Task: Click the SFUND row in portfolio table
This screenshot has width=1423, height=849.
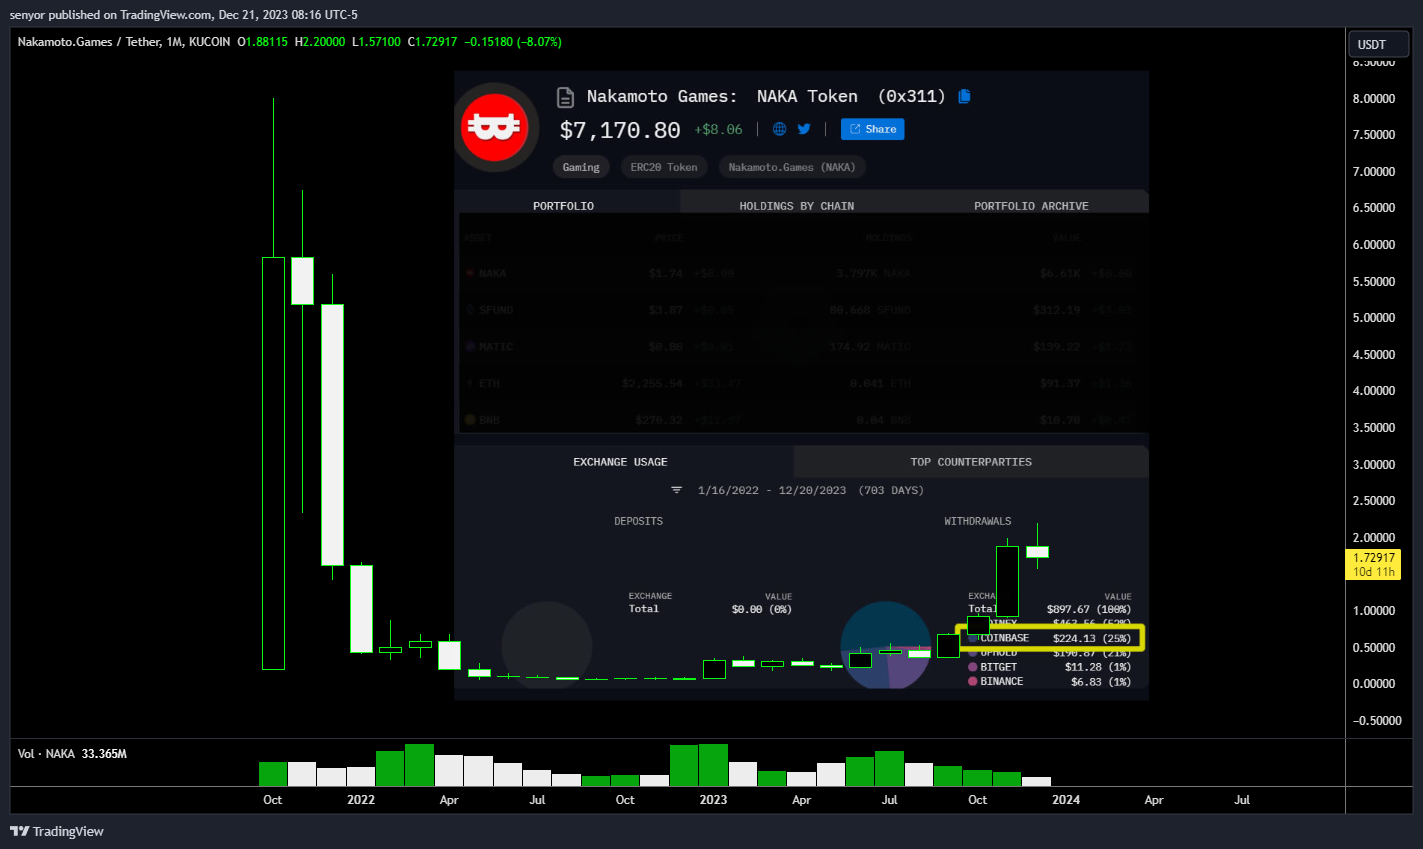Action: tap(800, 310)
